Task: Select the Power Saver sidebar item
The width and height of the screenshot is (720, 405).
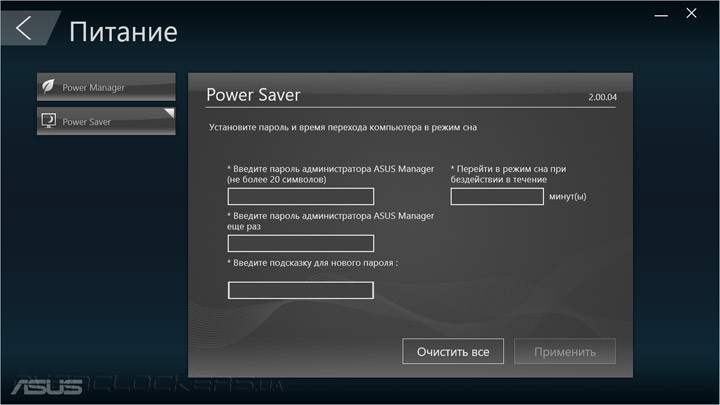Action: click(106, 121)
